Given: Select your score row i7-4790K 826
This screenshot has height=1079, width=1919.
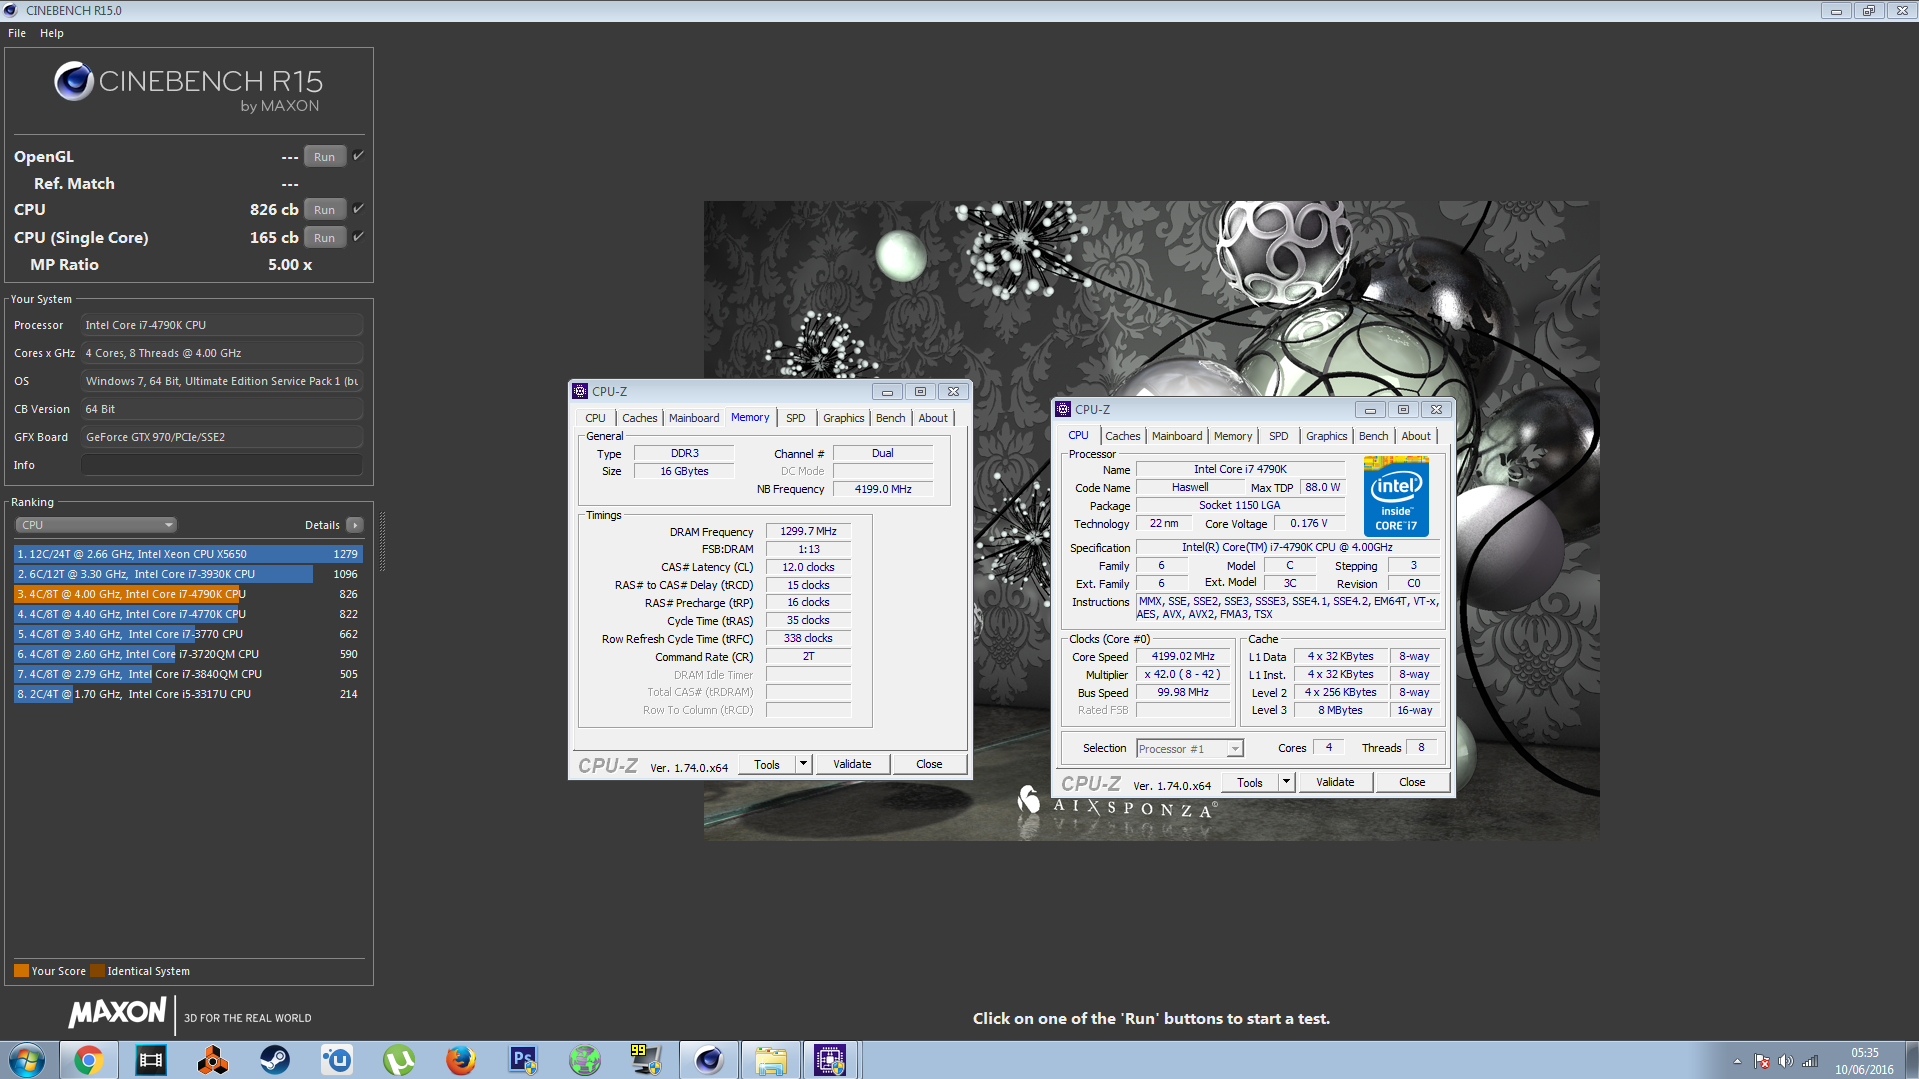Looking at the screenshot, I should 187,594.
